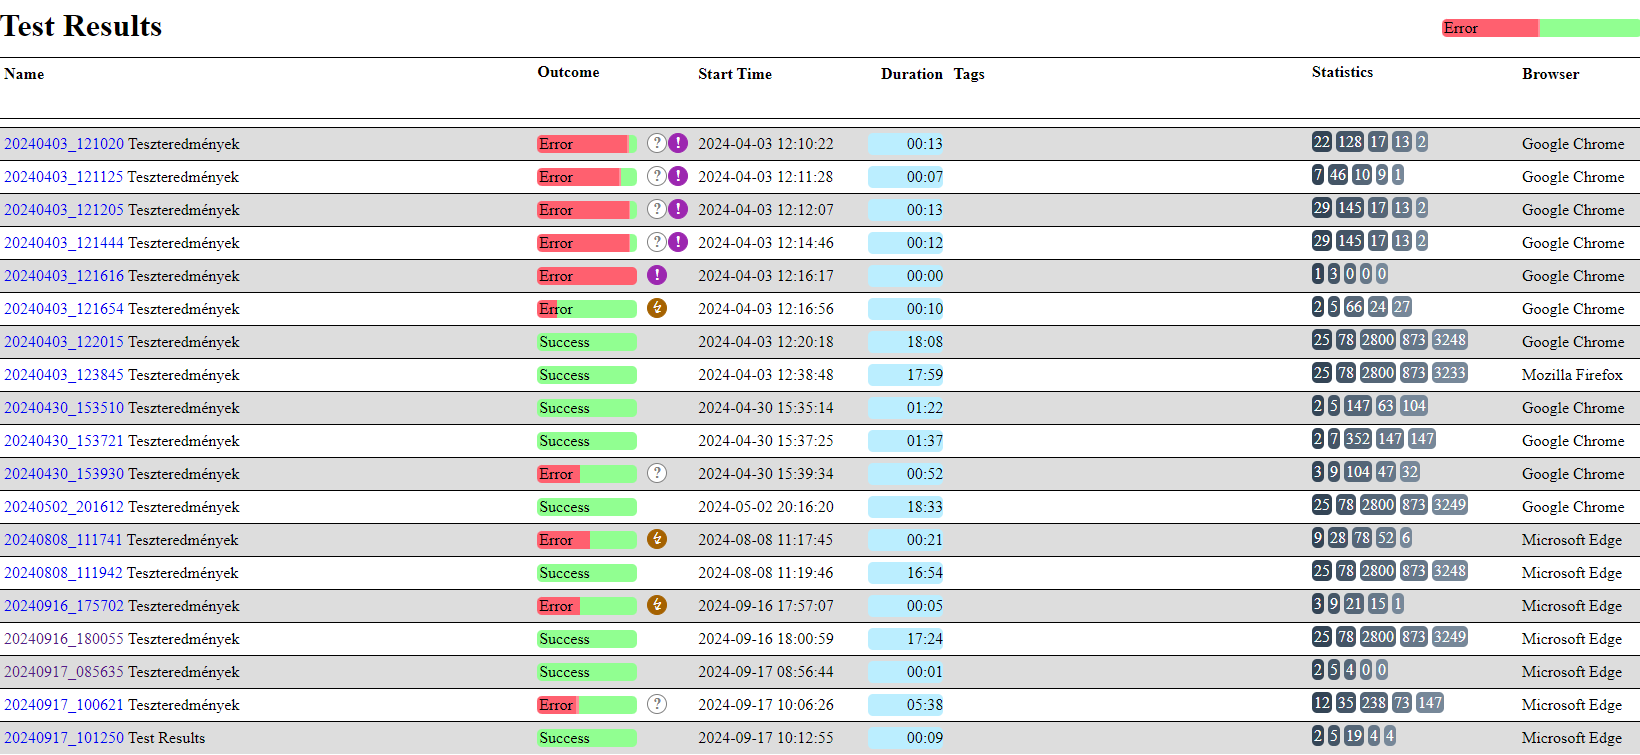Click the statistics badge showing 128
The image size is (1640, 755).
tap(1350, 142)
